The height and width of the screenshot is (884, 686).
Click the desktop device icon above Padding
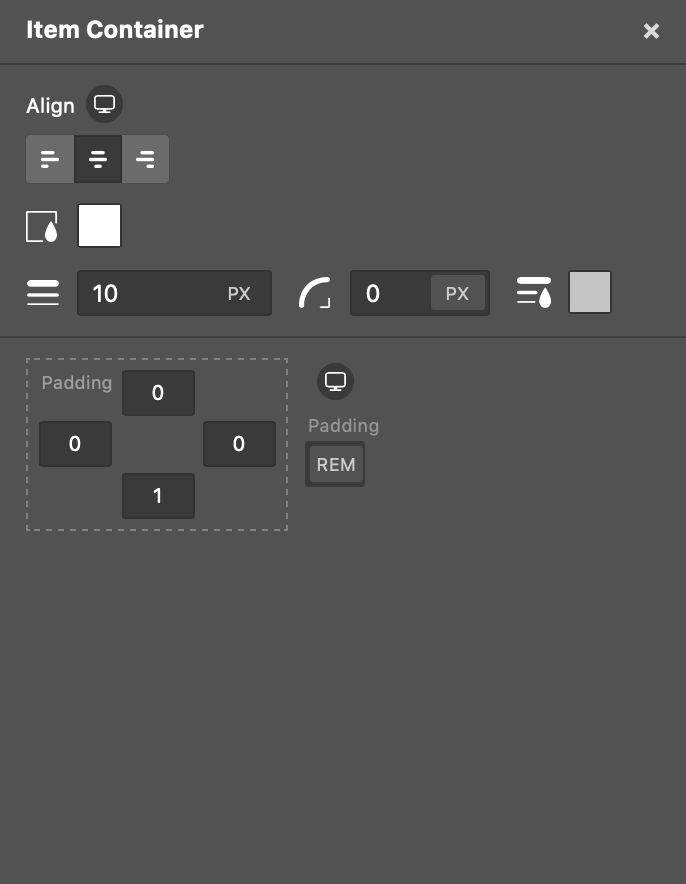335,382
